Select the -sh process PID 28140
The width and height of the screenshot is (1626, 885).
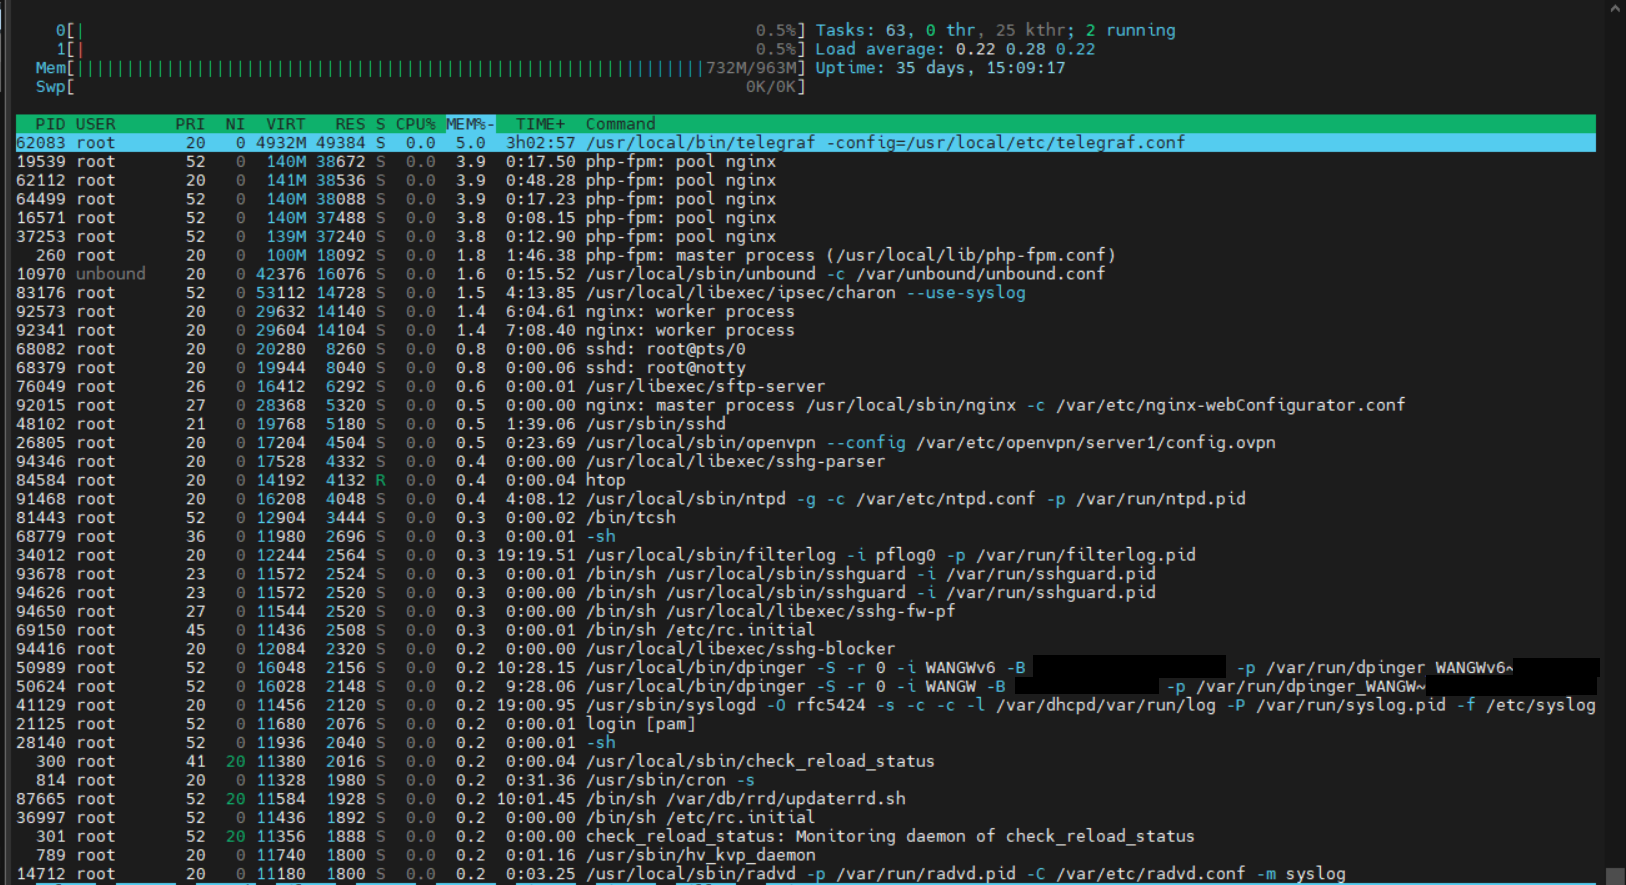coord(805,743)
